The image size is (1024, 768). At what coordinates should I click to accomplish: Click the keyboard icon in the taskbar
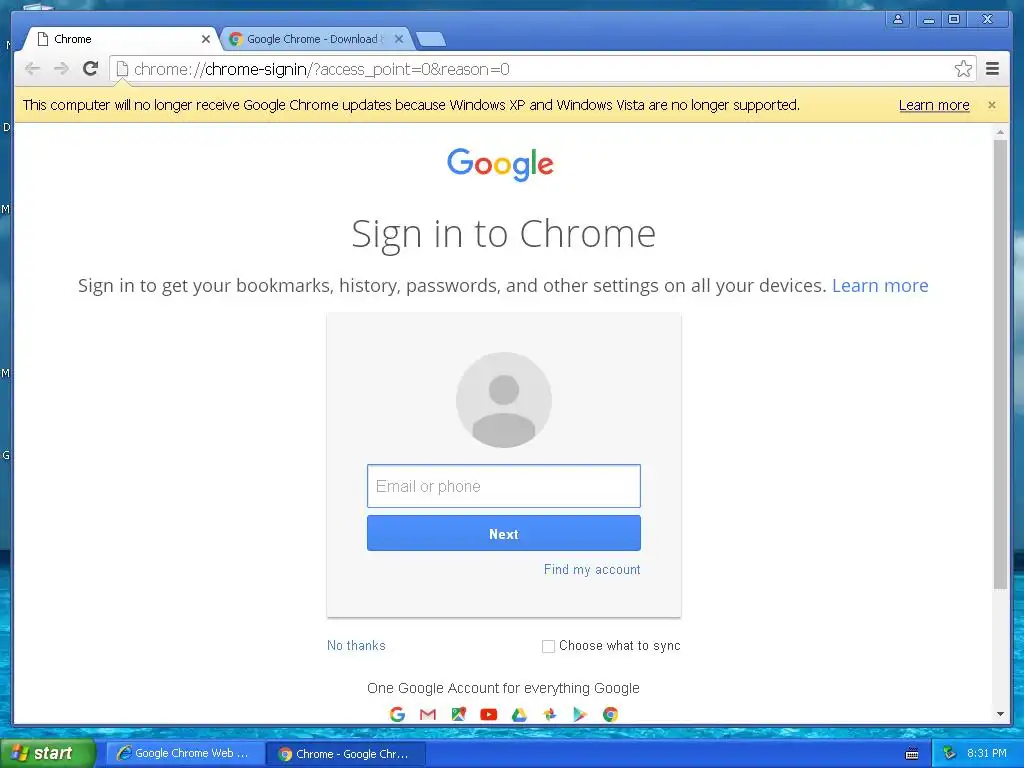click(x=912, y=754)
